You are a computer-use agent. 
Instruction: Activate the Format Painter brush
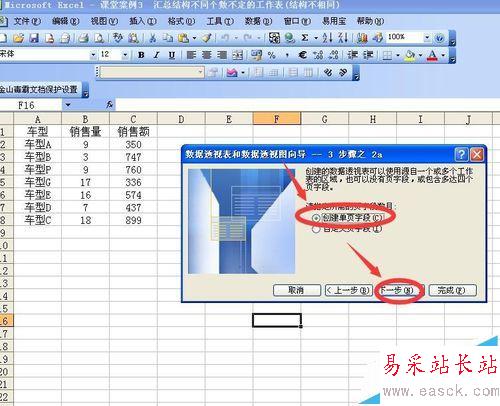(x=207, y=38)
